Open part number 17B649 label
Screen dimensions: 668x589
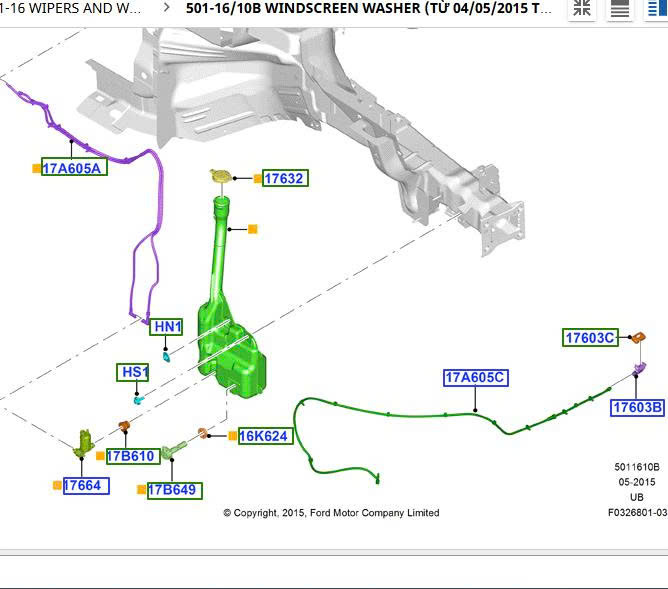[x=174, y=490]
